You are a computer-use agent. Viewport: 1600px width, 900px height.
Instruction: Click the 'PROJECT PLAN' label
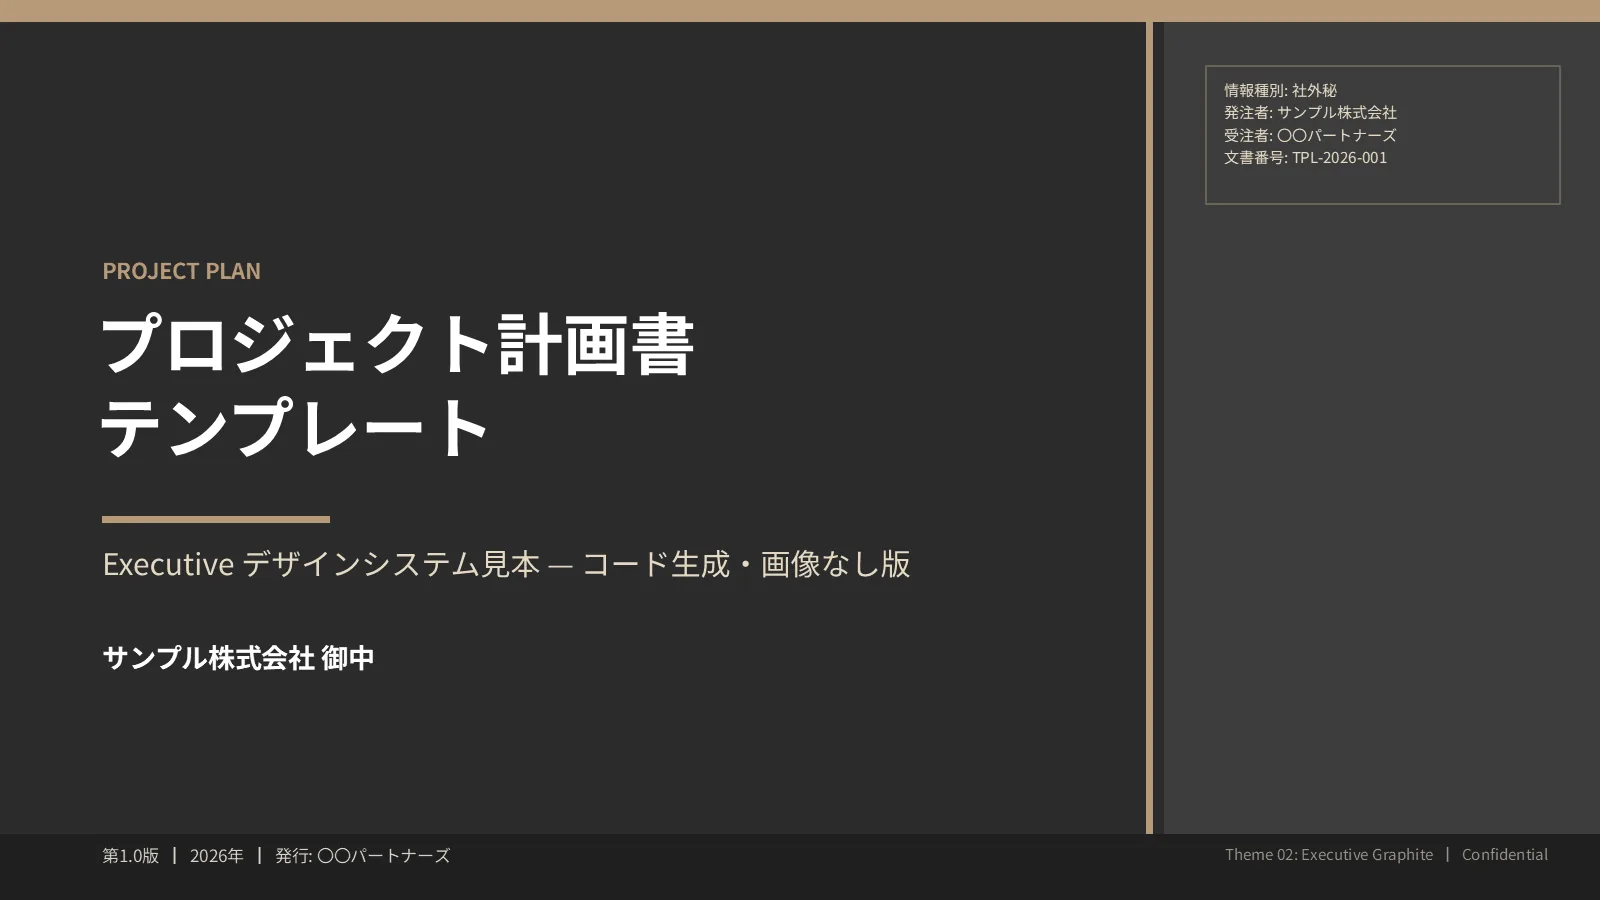(x=181, y=271)
